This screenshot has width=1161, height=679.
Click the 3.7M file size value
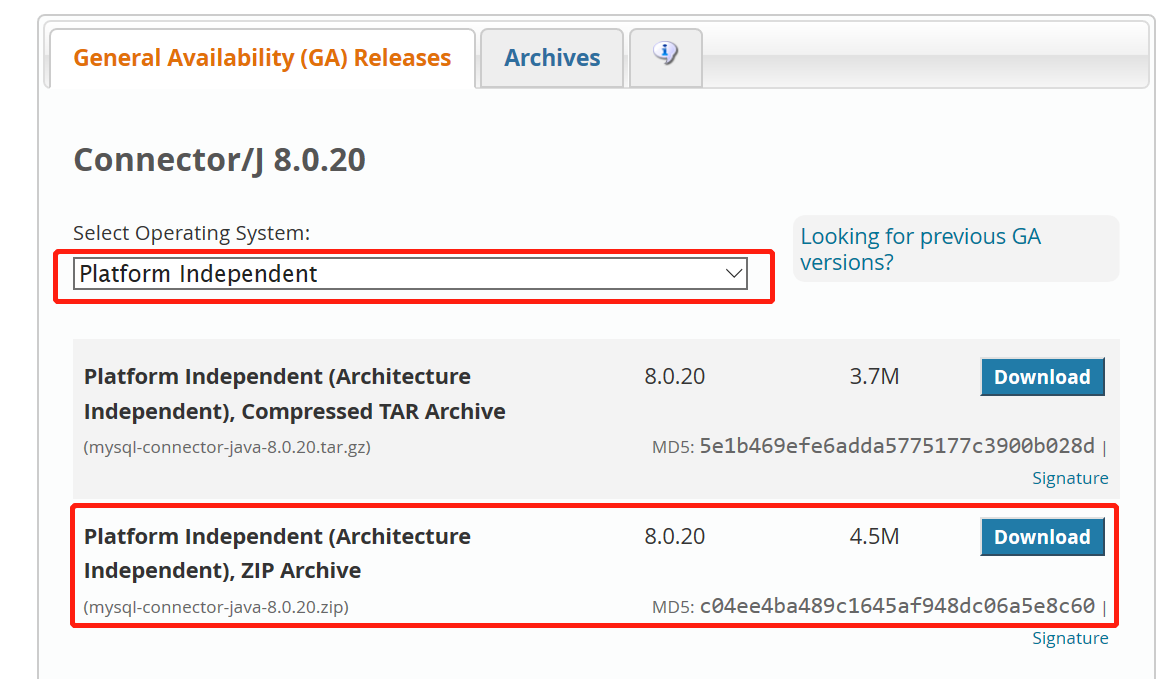(x=874, y=376)
